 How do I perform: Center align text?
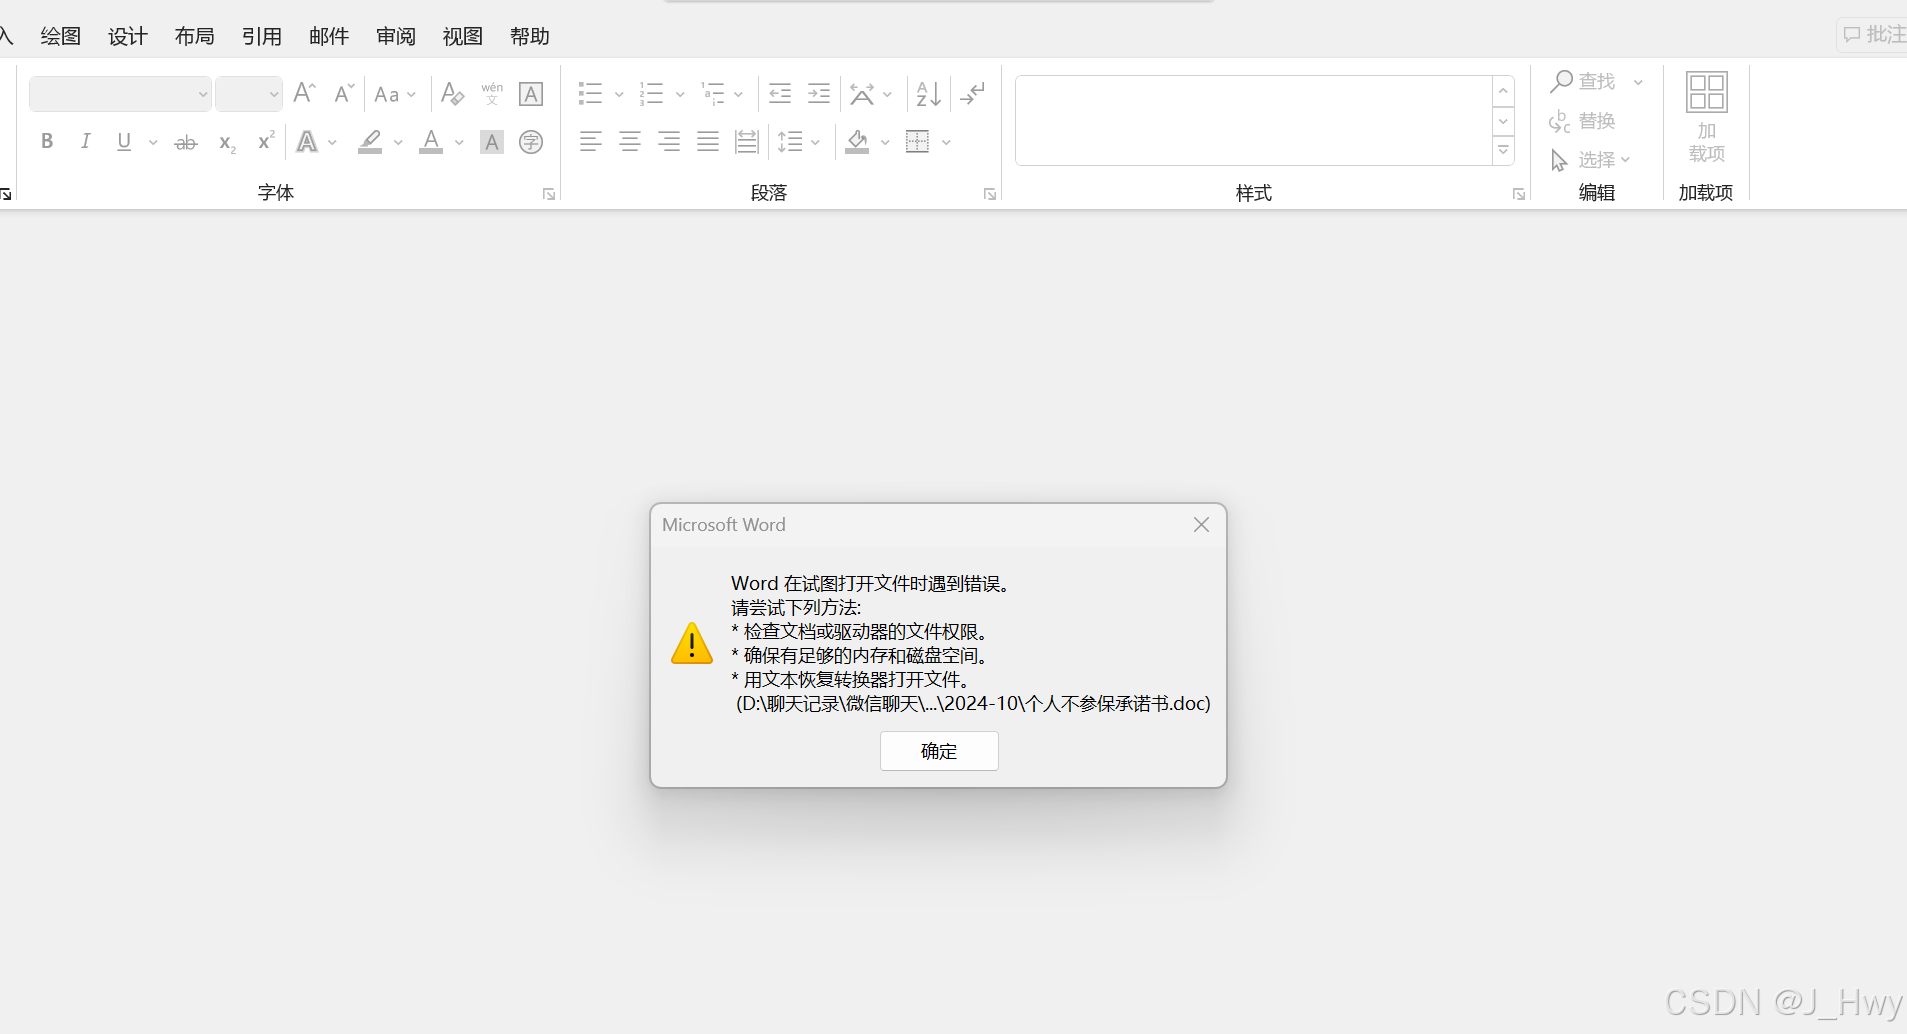(x=630, y=142)
